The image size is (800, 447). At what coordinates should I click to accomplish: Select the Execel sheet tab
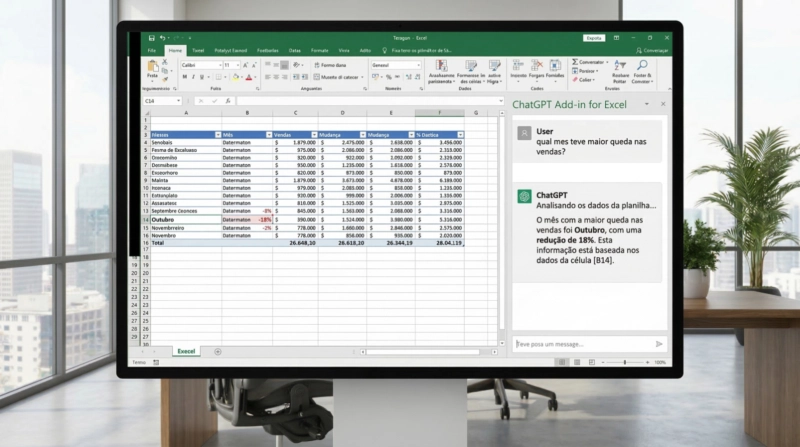[x=186, y=352]
